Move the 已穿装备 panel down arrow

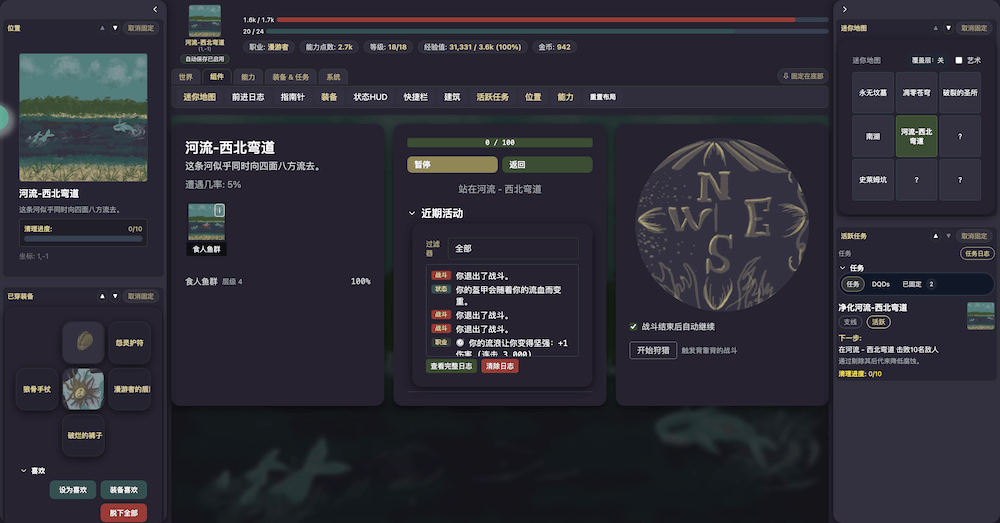pos(115,296)
